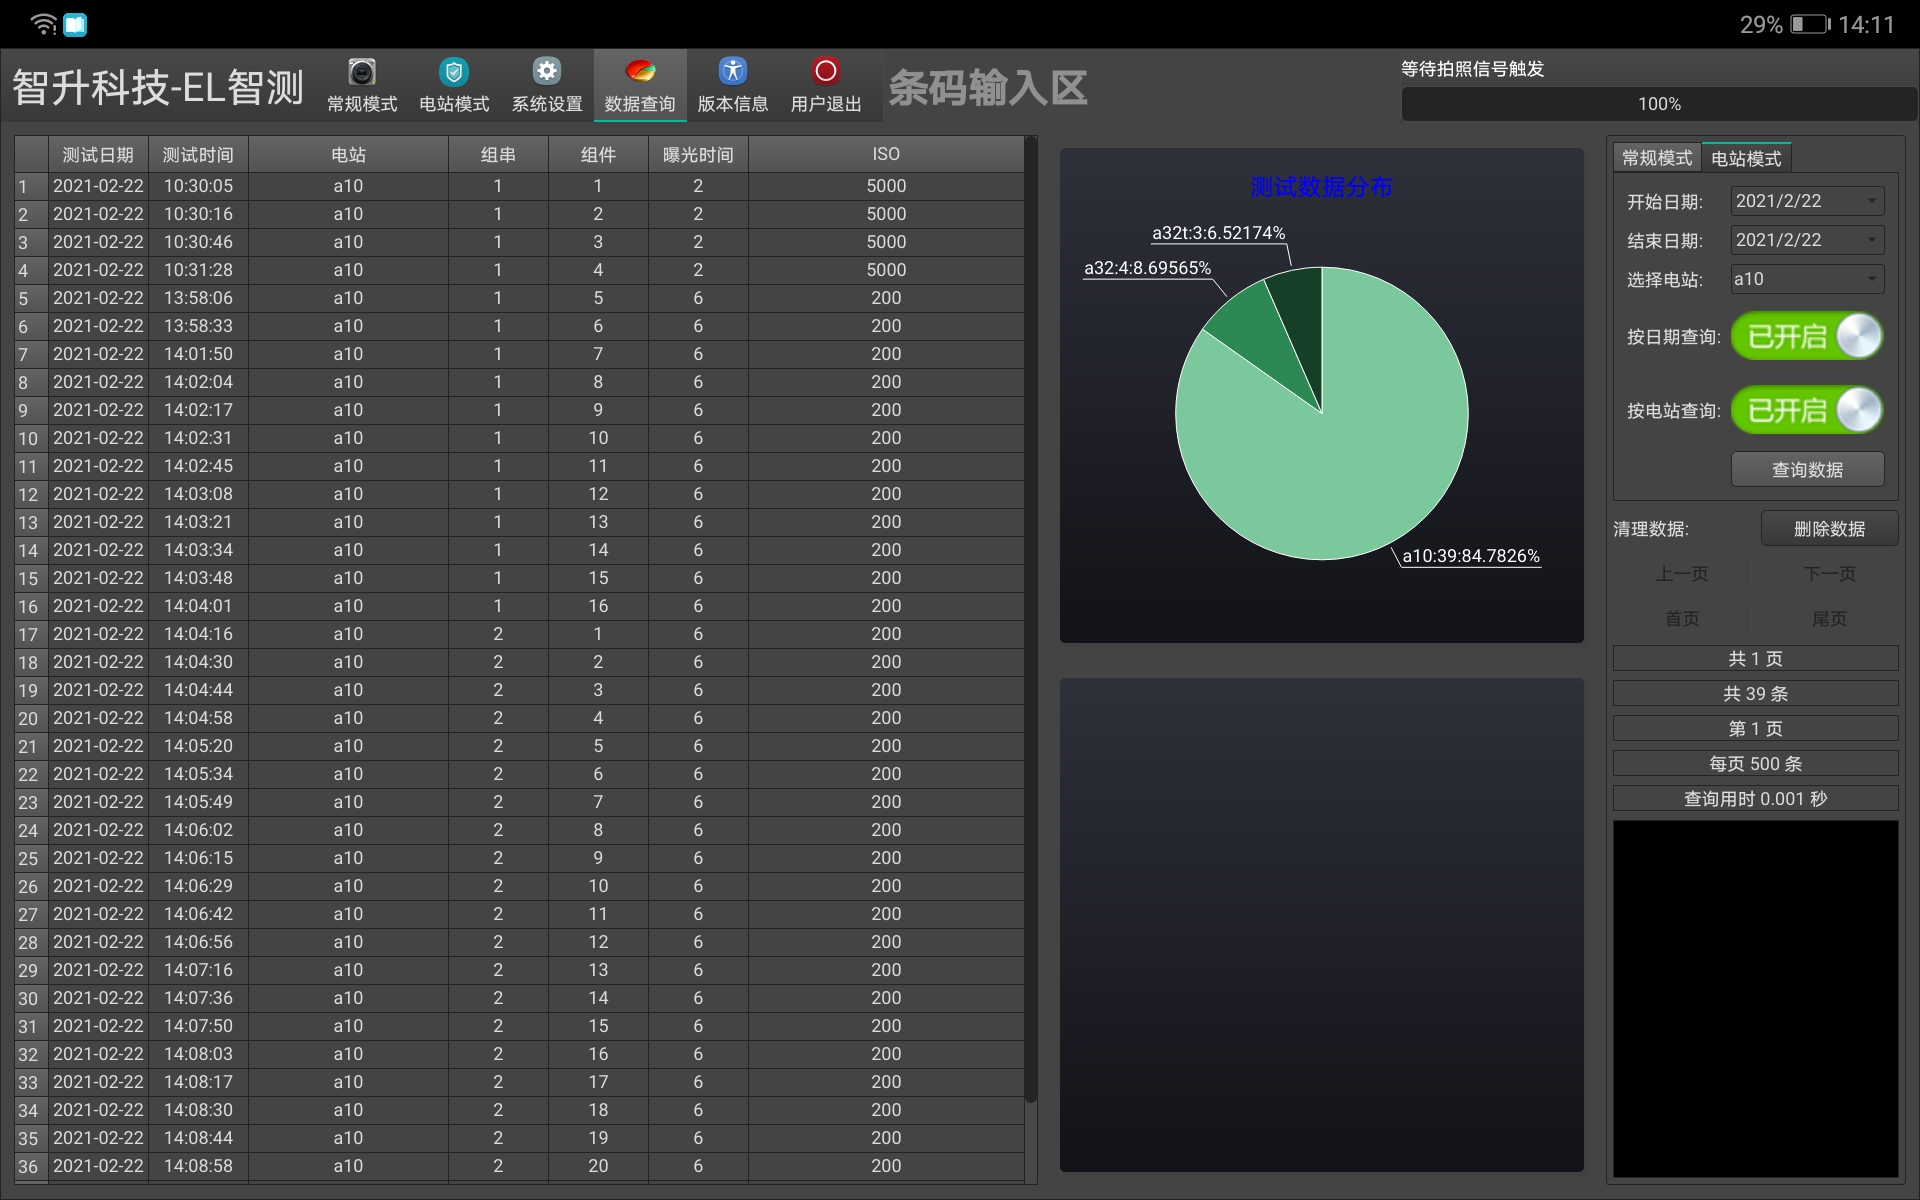Select the row with time 10:30:05

pyautogui.click(x=519, y=186)
